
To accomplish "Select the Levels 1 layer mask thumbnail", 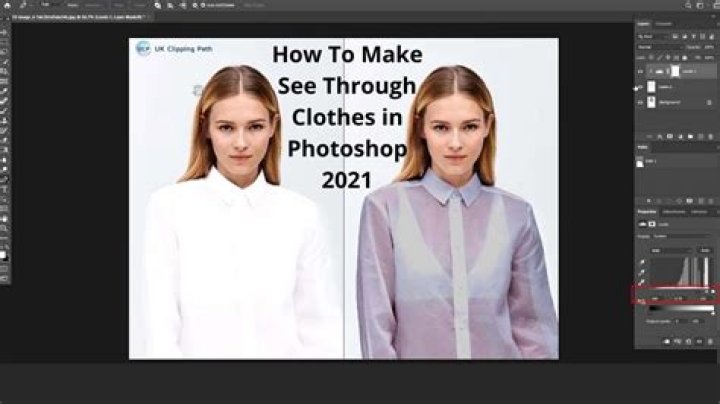I will point(675,72).
